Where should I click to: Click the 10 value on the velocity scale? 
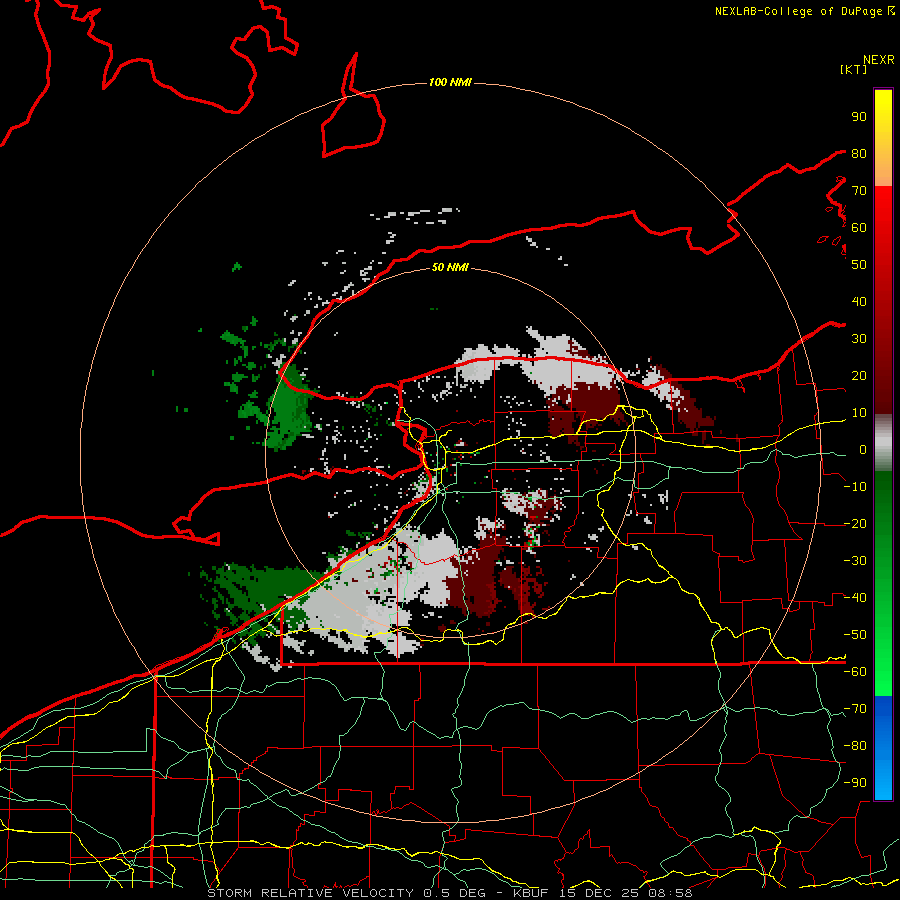point(859,413)
